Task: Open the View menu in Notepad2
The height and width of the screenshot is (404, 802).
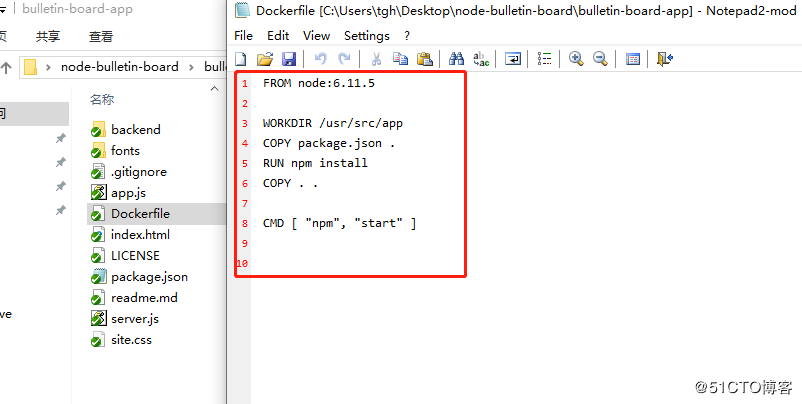Action: coord(316,35)
